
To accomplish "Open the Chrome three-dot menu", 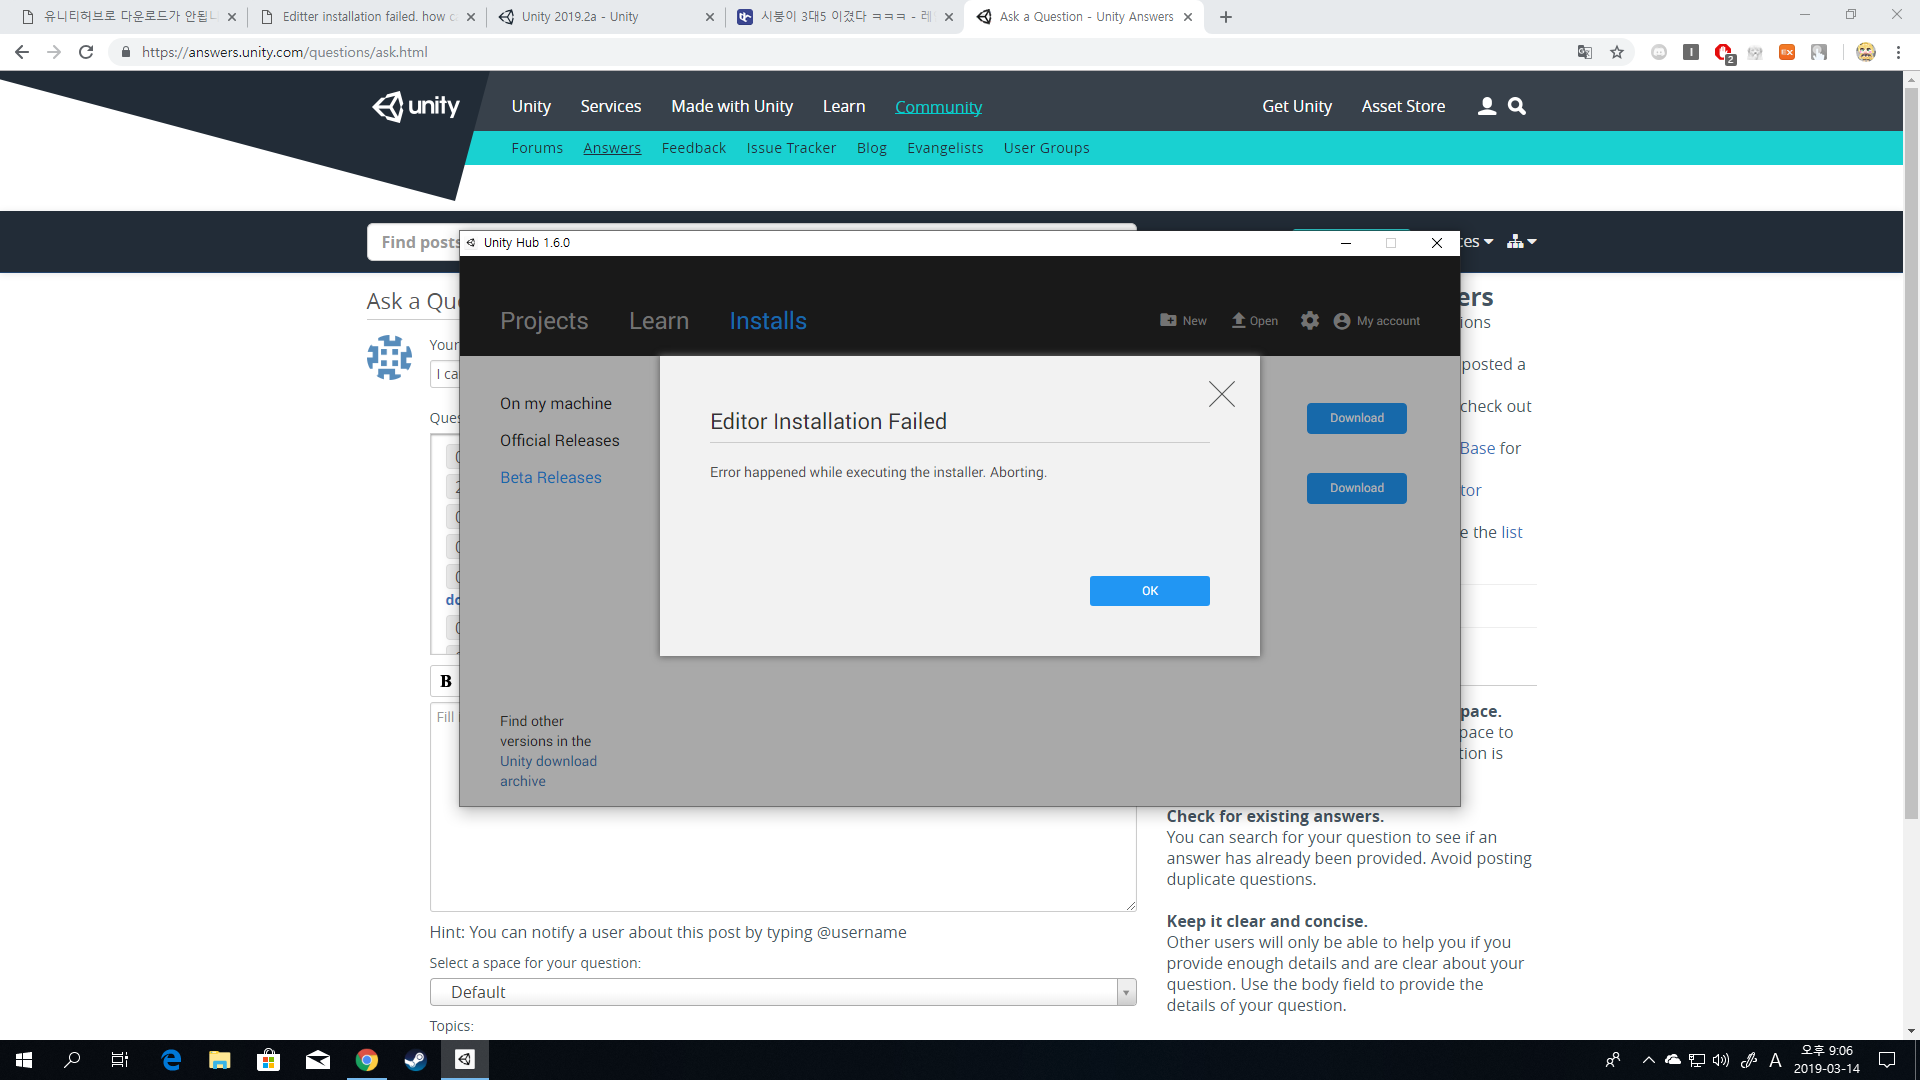I will (1898, 52).
